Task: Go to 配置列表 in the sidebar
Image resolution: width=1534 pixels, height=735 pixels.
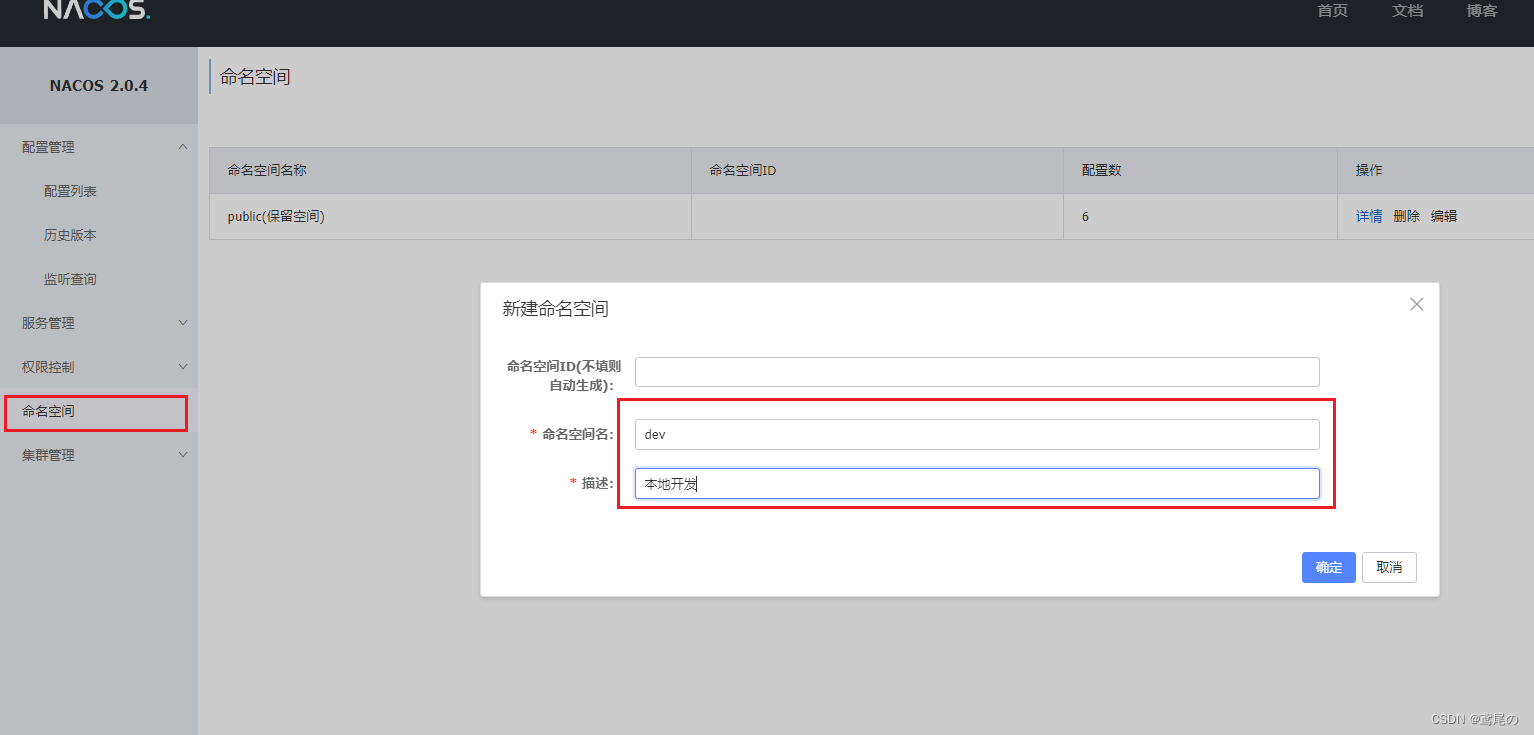Action: click(x=70, y=191)
